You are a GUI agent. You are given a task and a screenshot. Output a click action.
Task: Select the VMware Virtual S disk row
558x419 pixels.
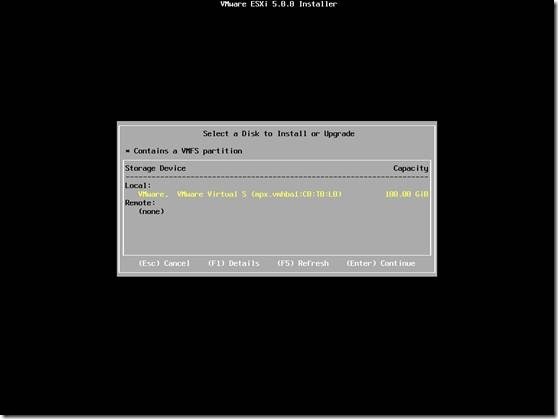click(x=277, y=194)
